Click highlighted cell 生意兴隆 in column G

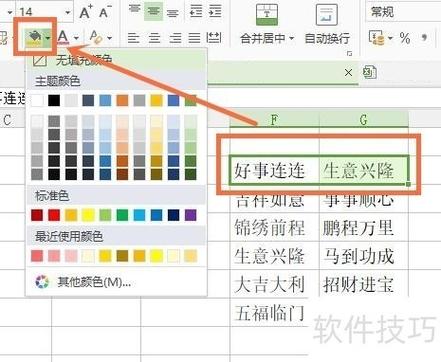tap(364, 170)
